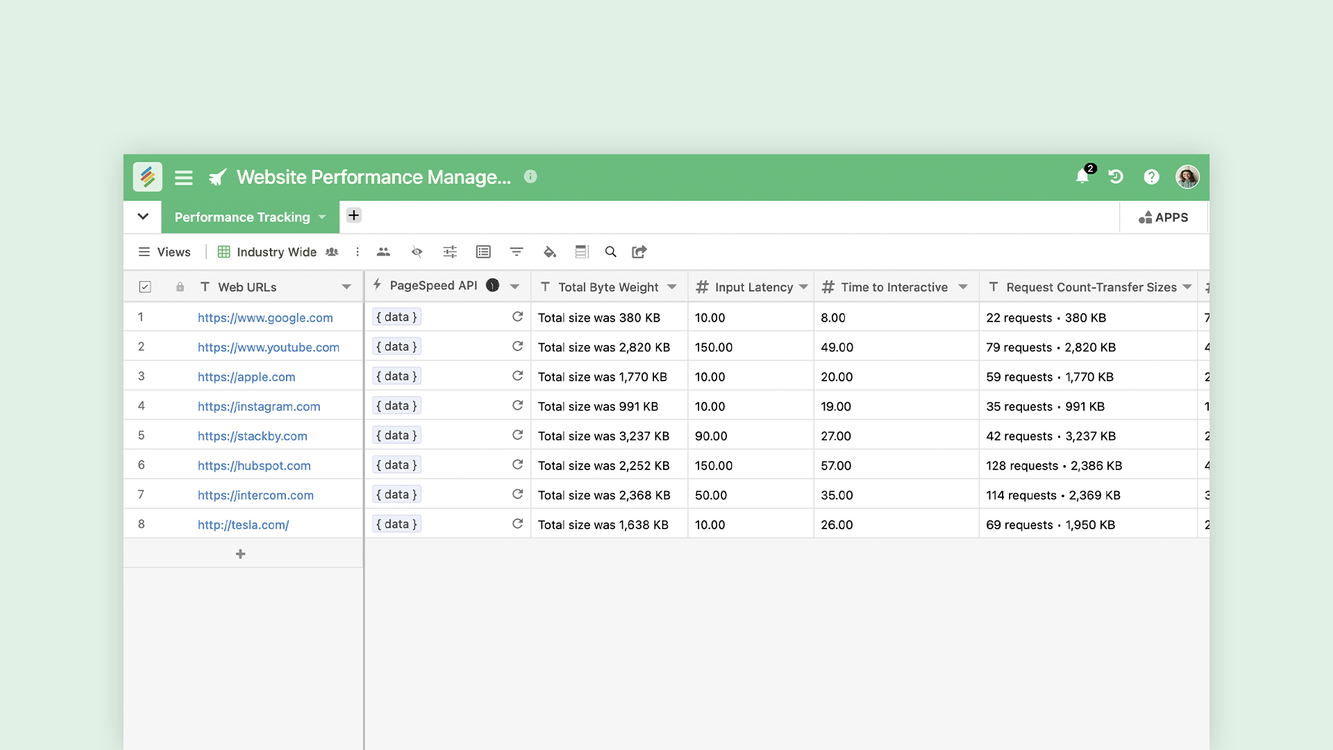Viewport: 1333px width, 750px height.
Task: Open the https://stackby.com link
Action: pos(252,436)
